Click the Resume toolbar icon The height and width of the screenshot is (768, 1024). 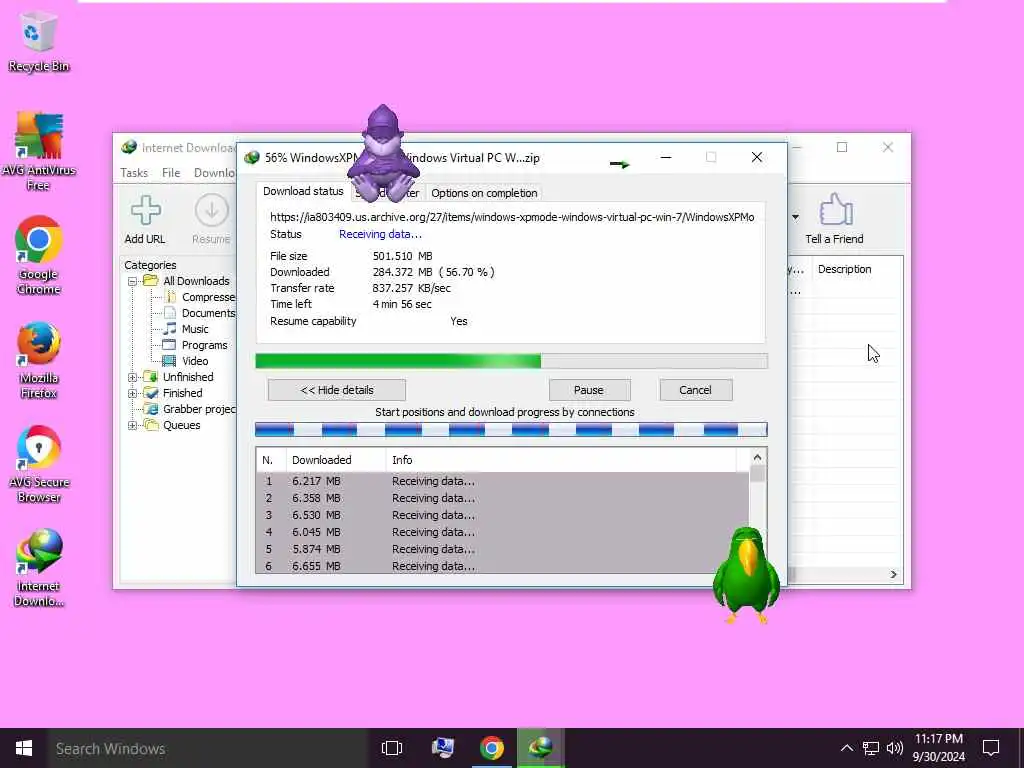coord(212,220)
